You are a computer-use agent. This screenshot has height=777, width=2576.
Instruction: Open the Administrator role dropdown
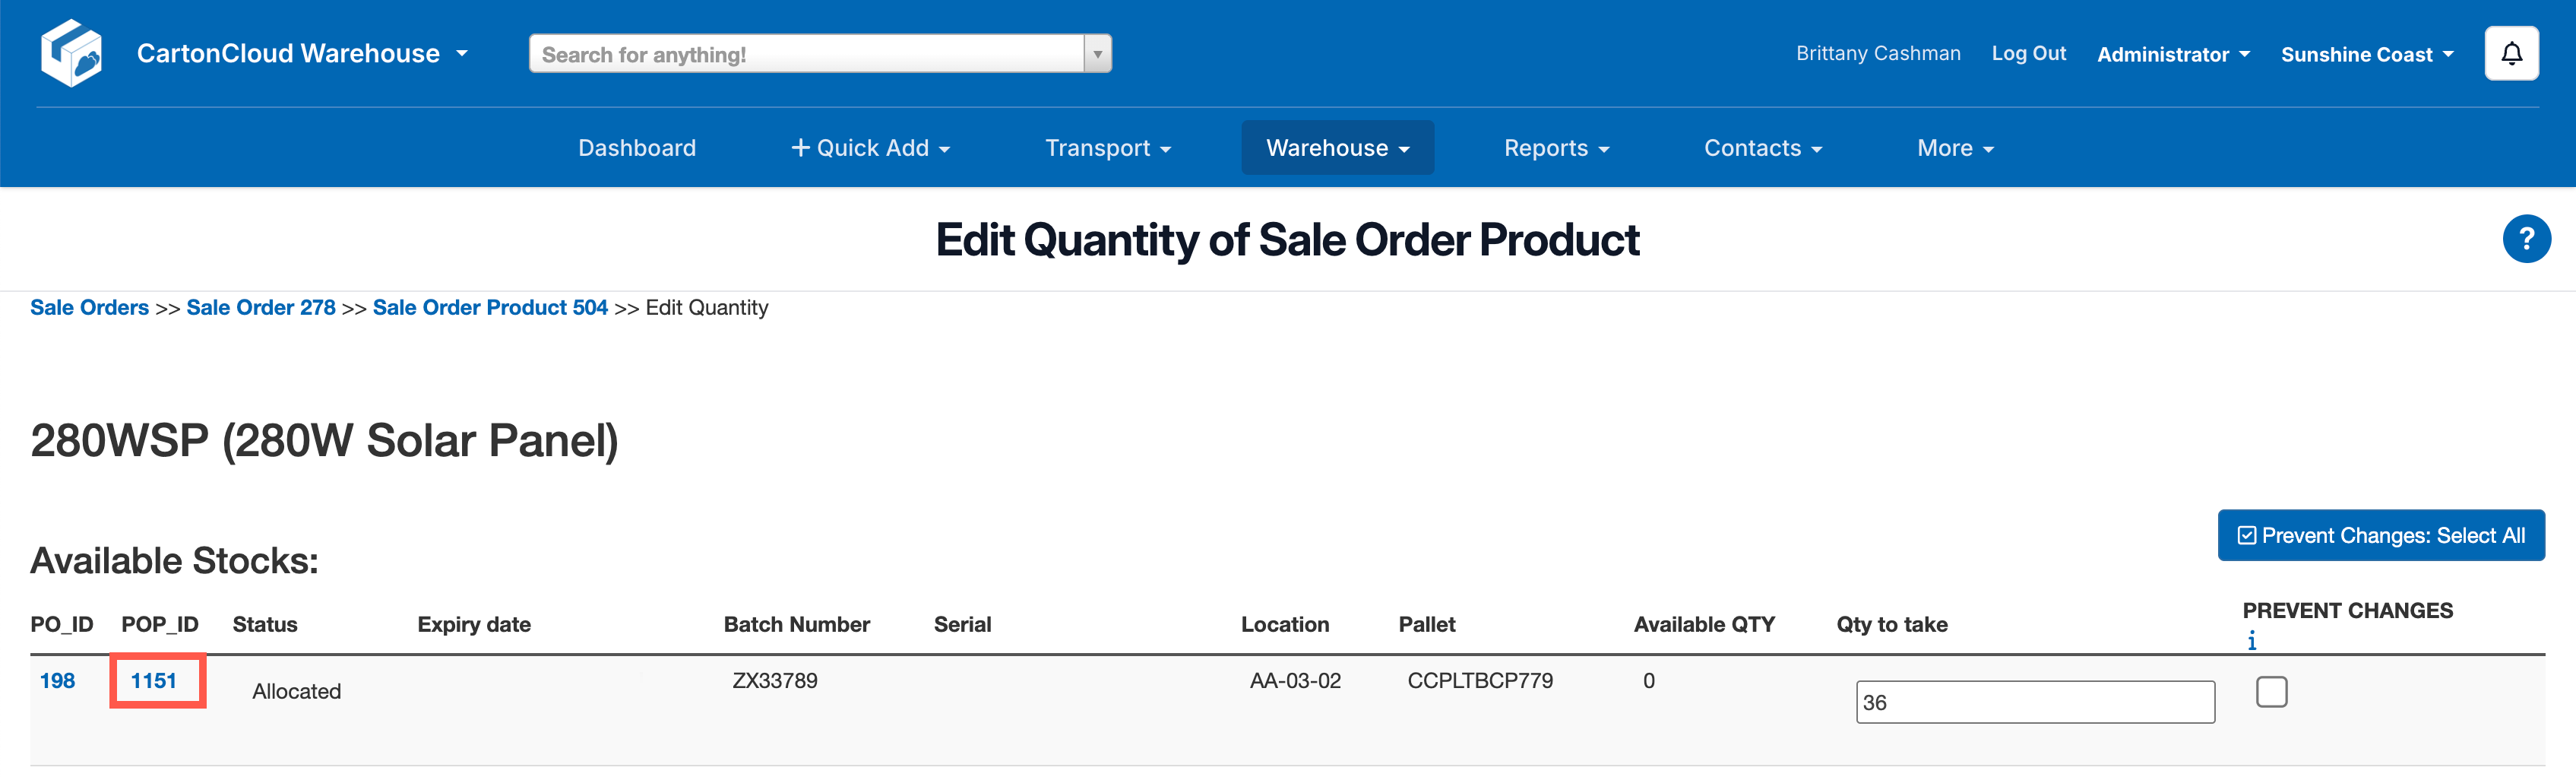pyautogui.click(x=2172, y=54)
